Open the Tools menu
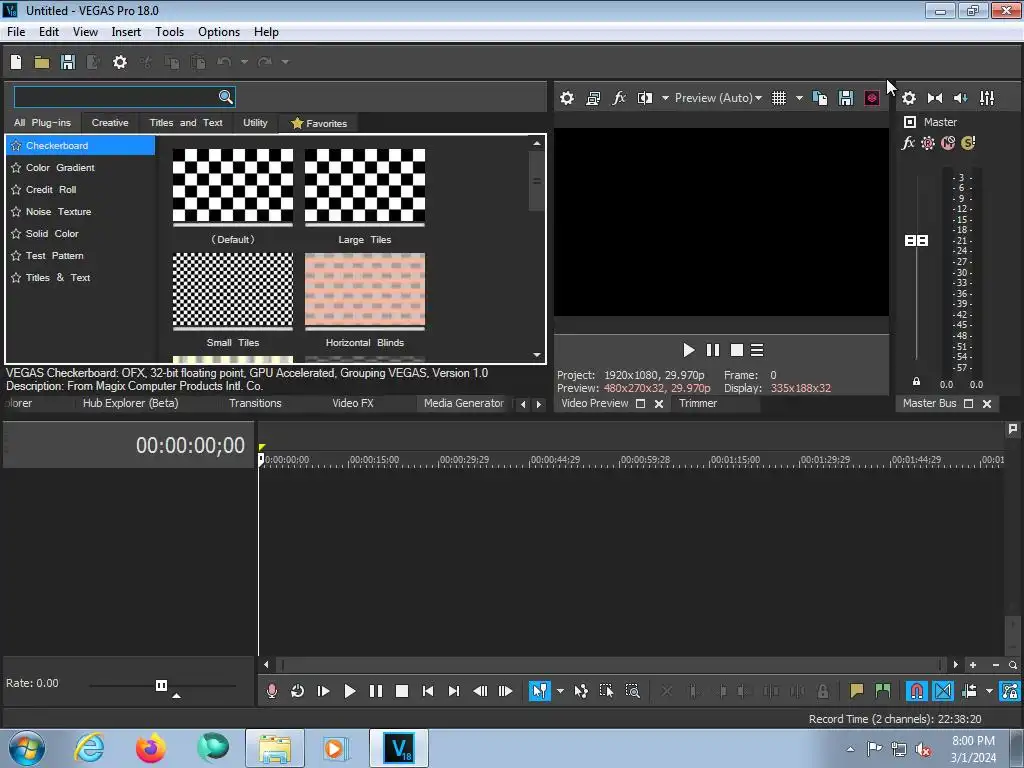 click(169, 32)
